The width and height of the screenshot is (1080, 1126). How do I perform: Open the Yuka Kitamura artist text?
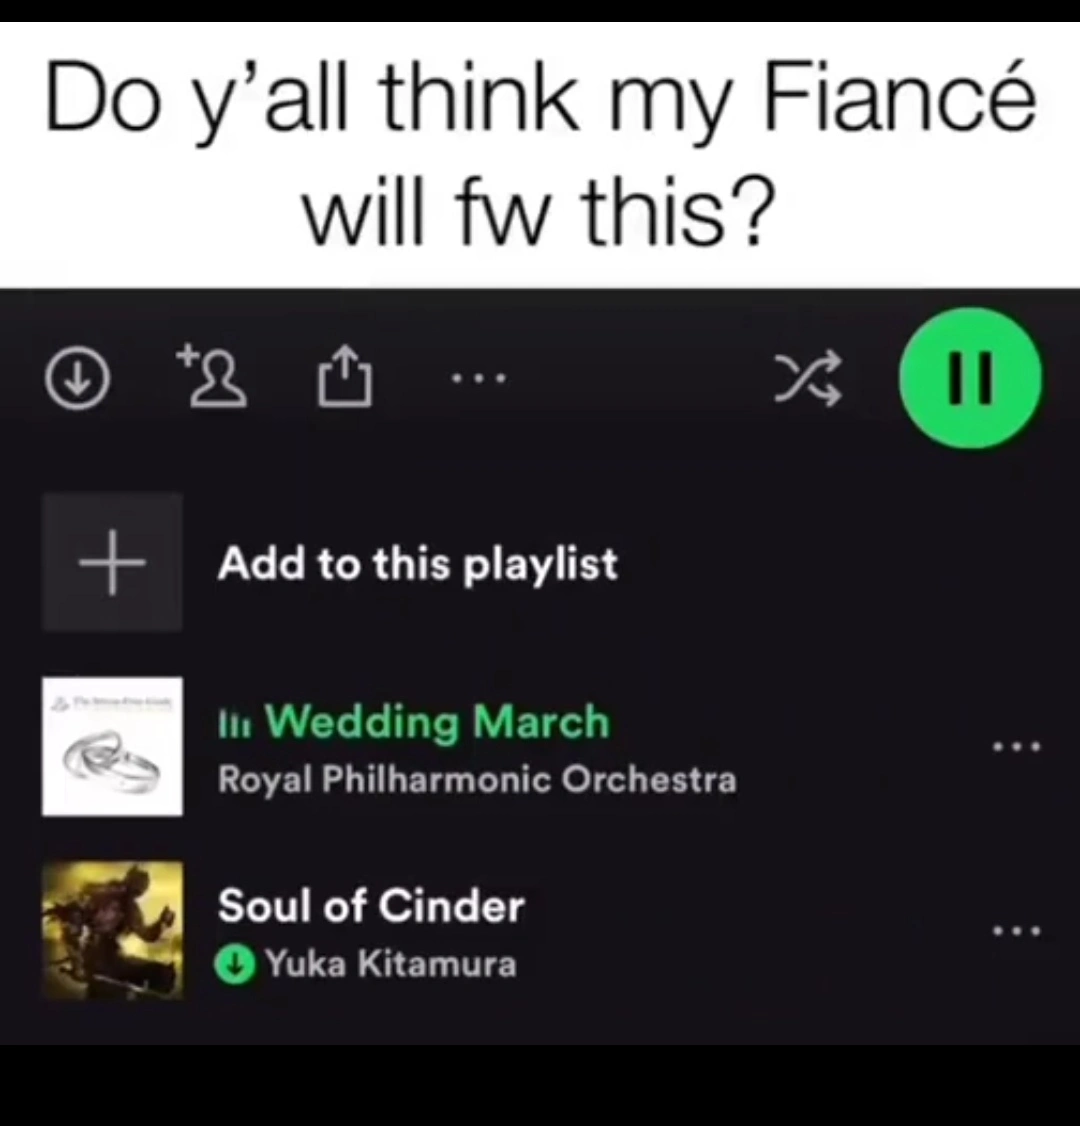(x=391, y=964)
